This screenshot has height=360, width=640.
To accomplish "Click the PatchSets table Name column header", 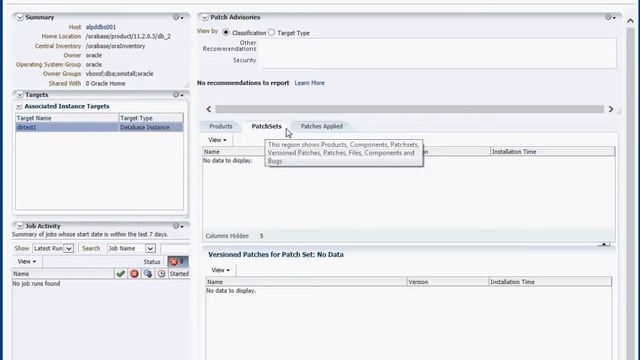I will [x=233, y=151].
